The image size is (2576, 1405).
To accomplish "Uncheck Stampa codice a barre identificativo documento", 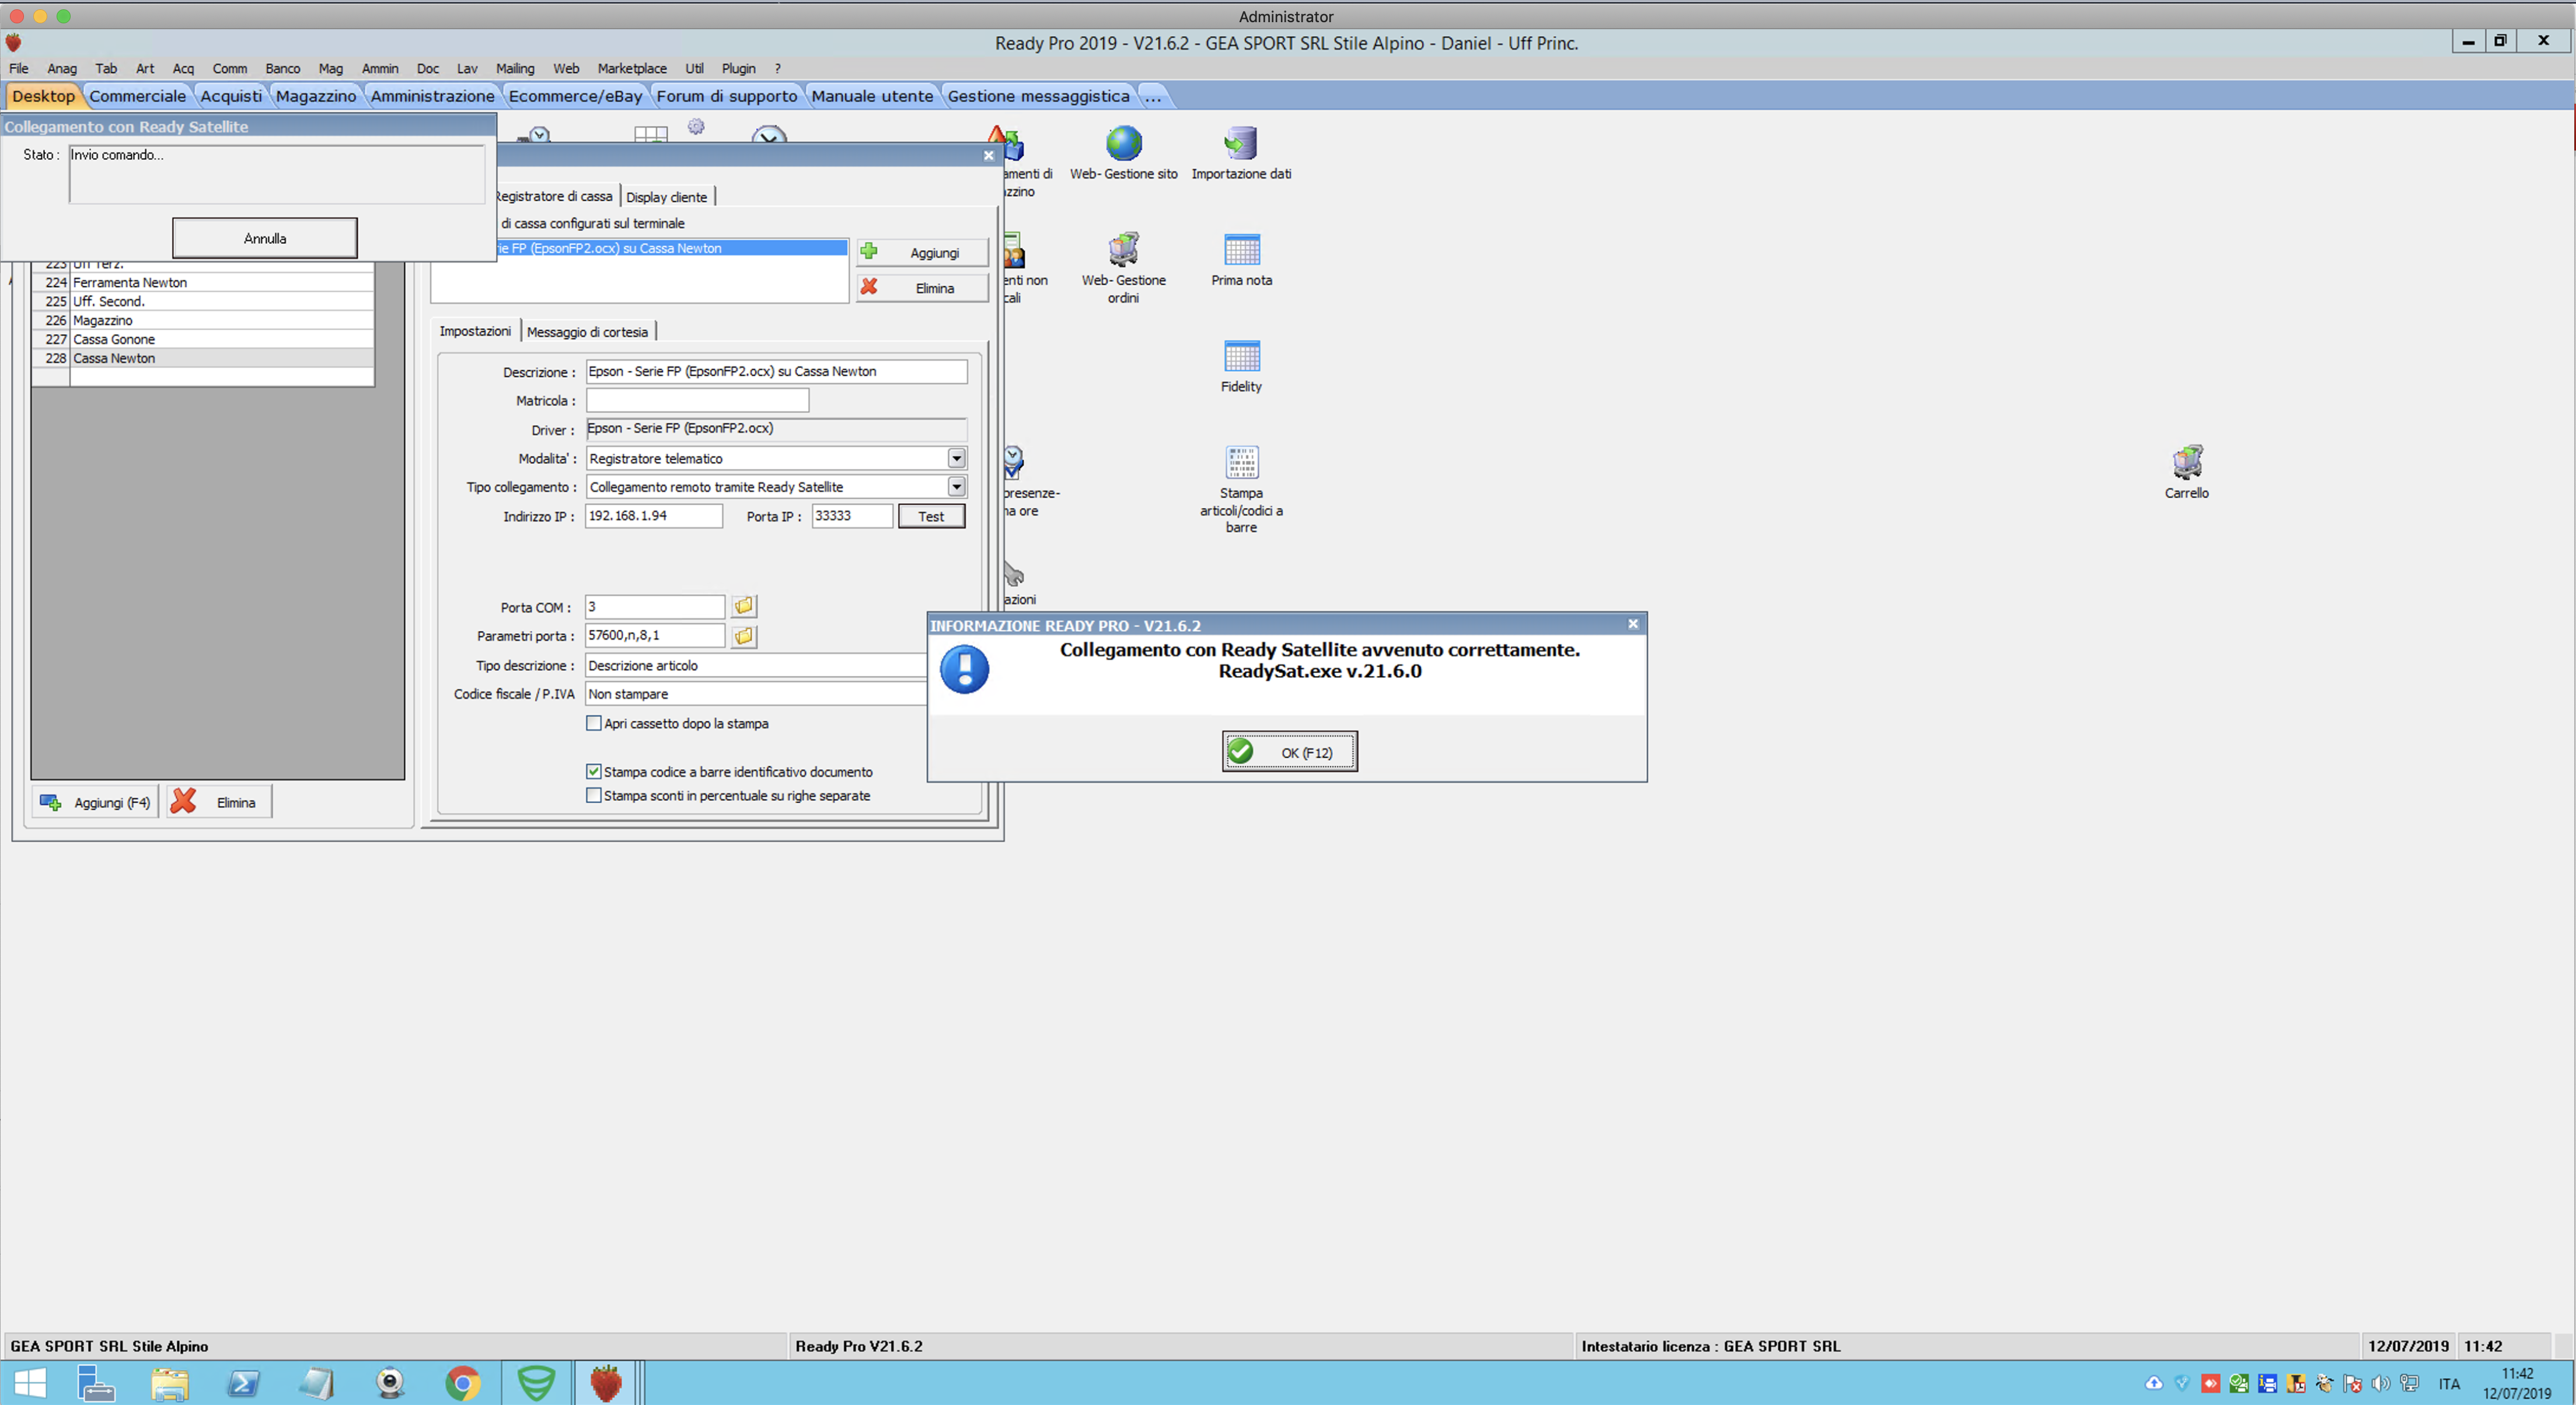I will 594,772.
